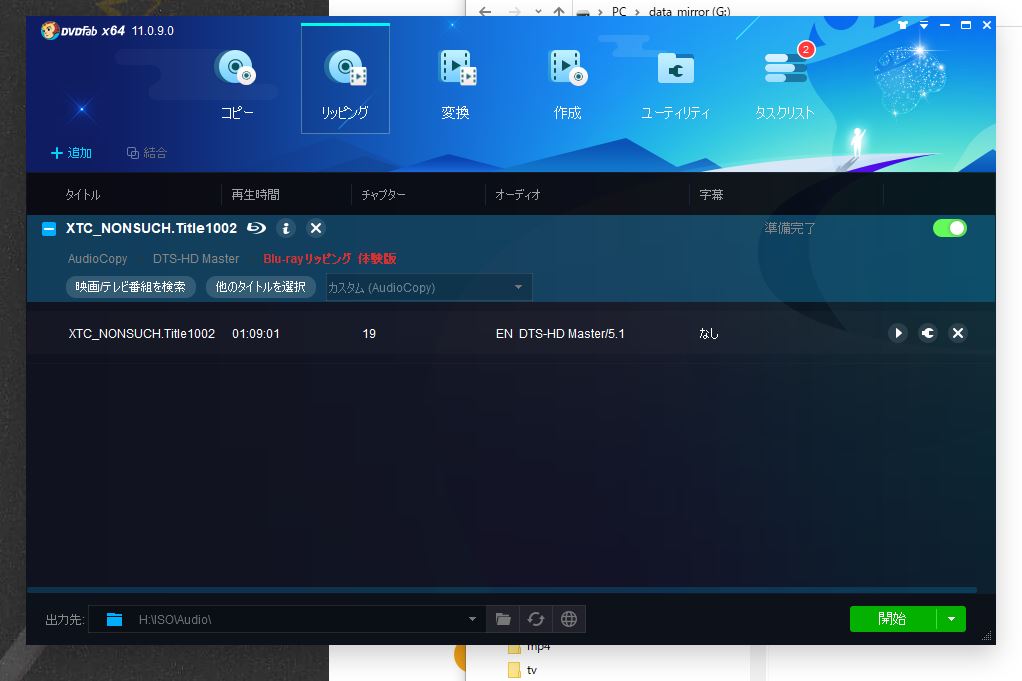Click the title name XTC_NONSUCH.Title1002 in row

[141, 334]
